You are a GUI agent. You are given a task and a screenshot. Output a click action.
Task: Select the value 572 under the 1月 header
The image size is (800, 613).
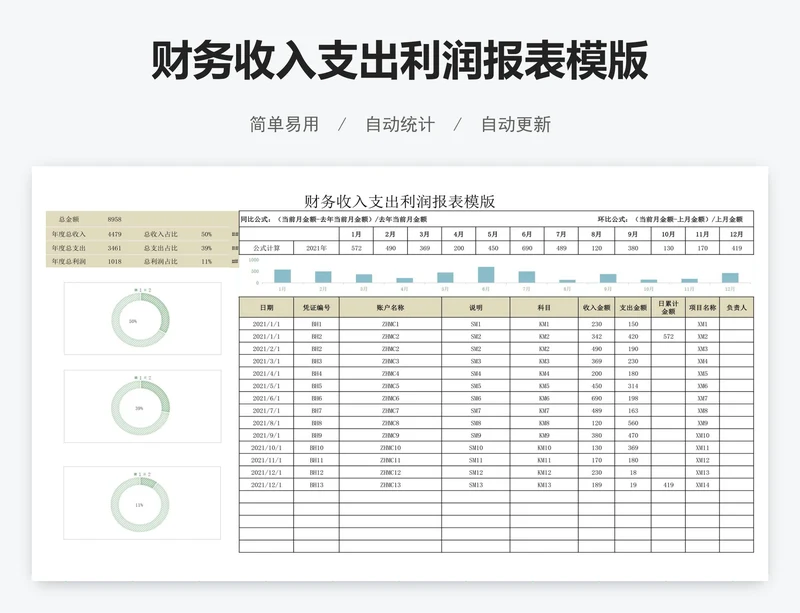(356, 248)
